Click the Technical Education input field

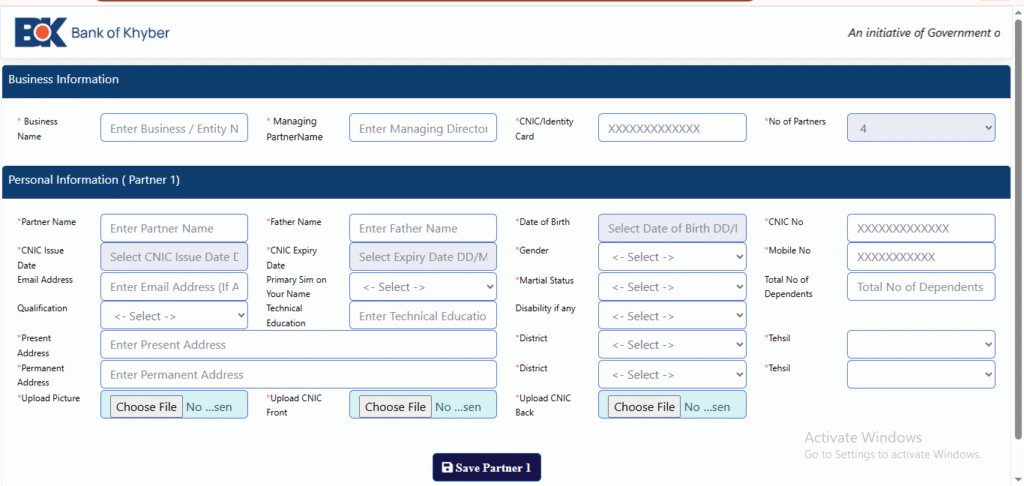pyautogui.click(x=423, y=316)
